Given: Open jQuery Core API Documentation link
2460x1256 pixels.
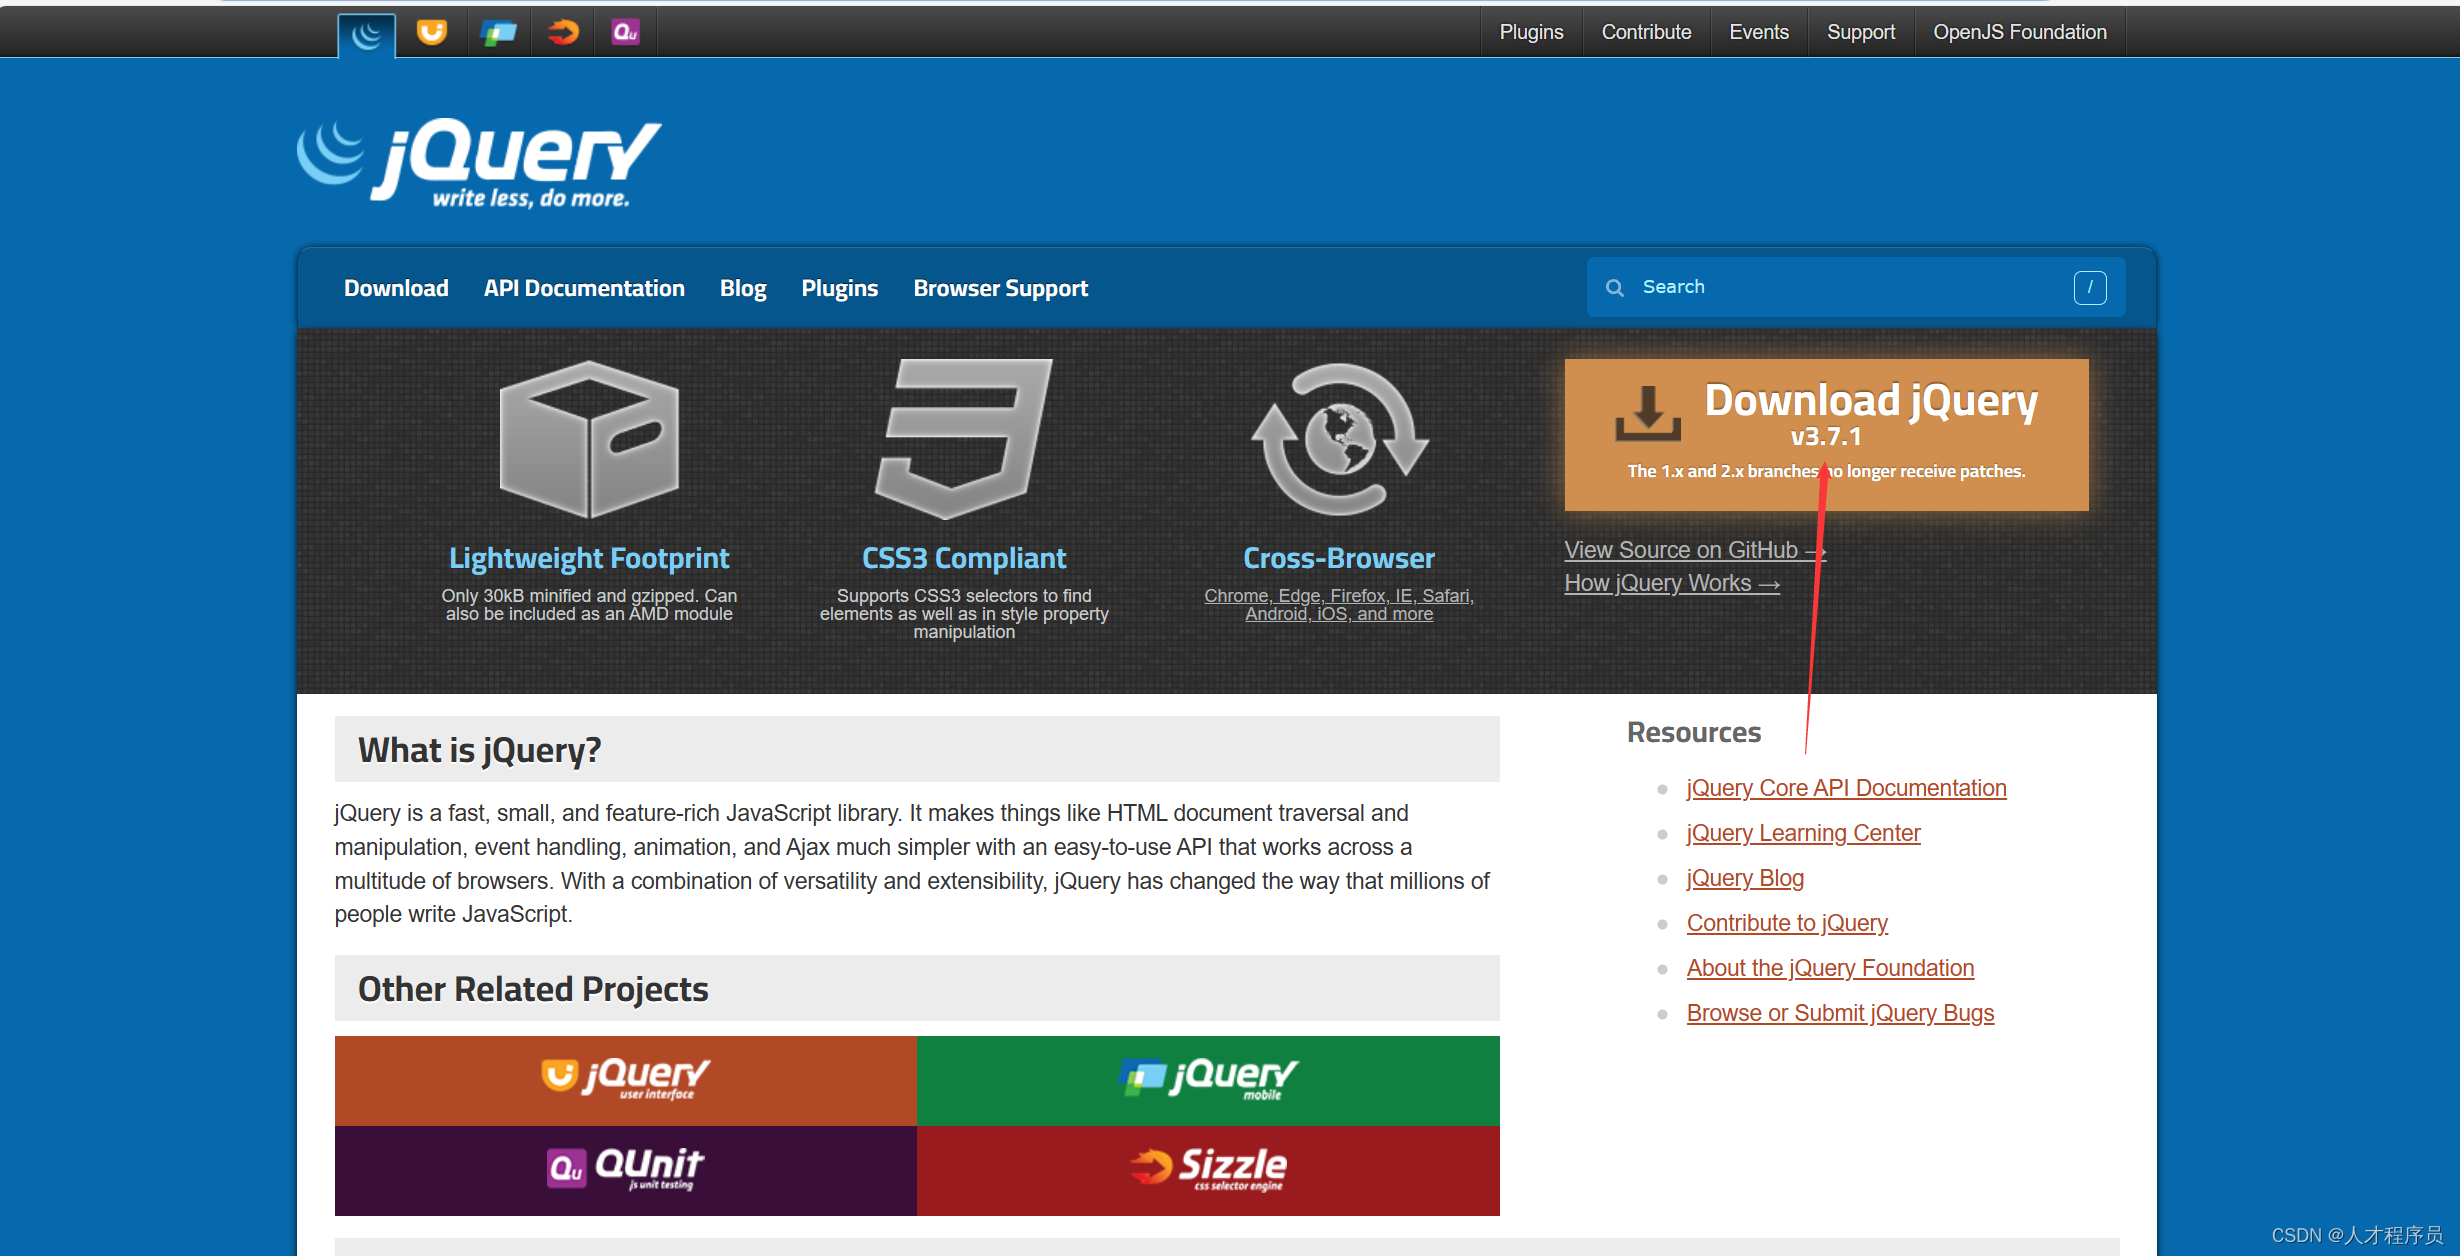Looking at the screenshot, I should [x=1846, y=788].
